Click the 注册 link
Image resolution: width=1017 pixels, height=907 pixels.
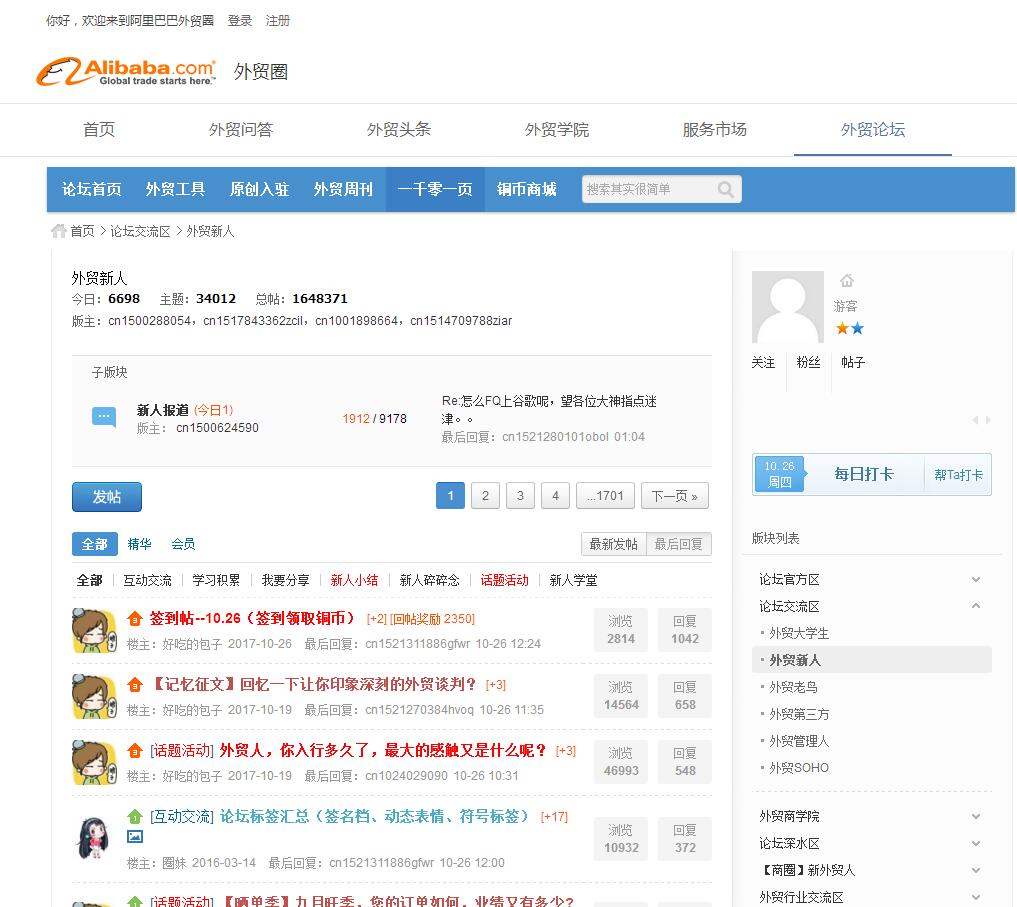tap(278, 21)
